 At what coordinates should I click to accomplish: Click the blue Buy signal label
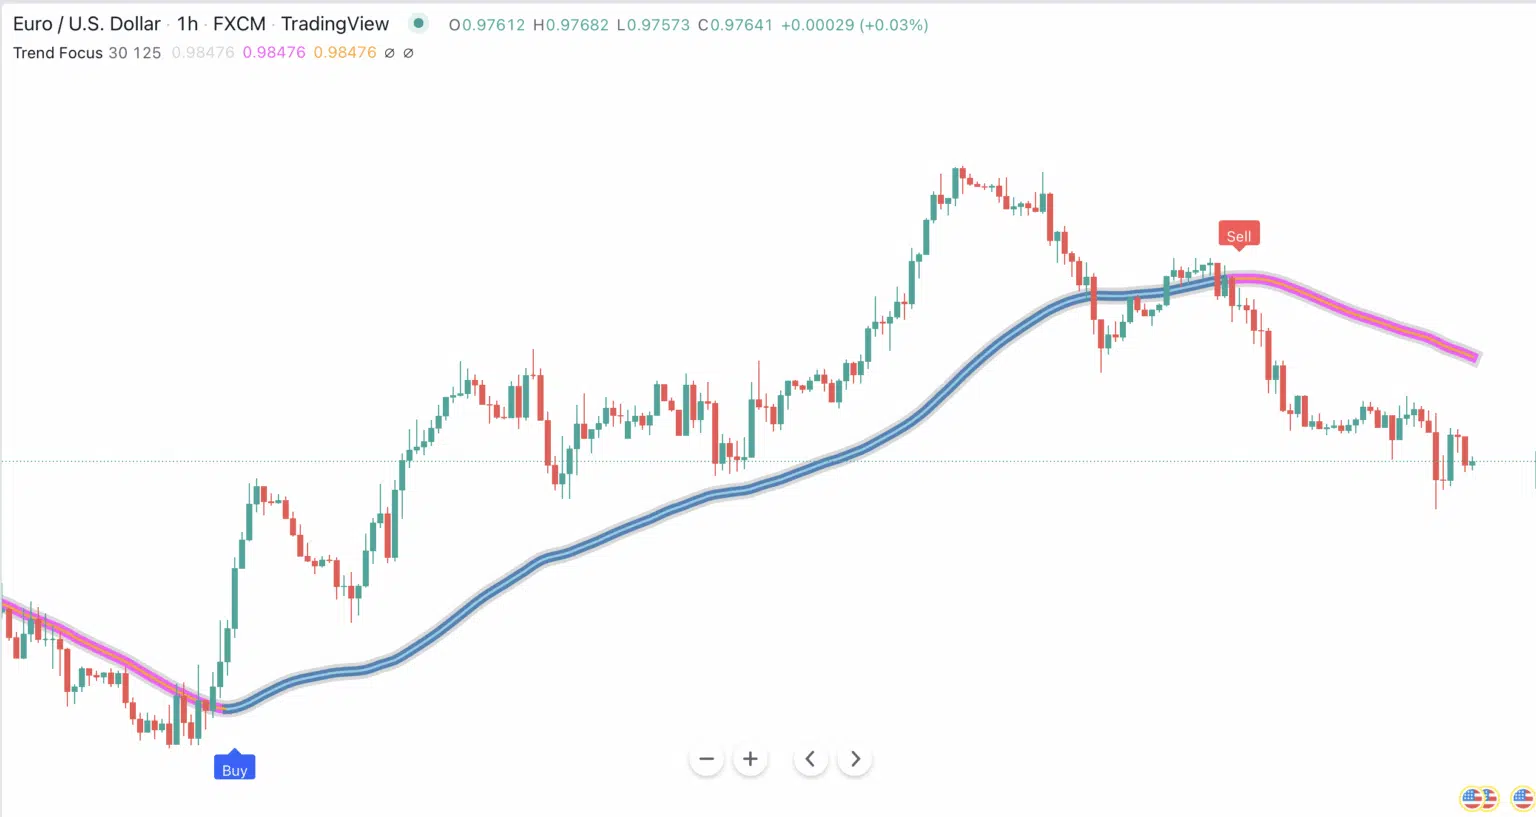point(234,769)
